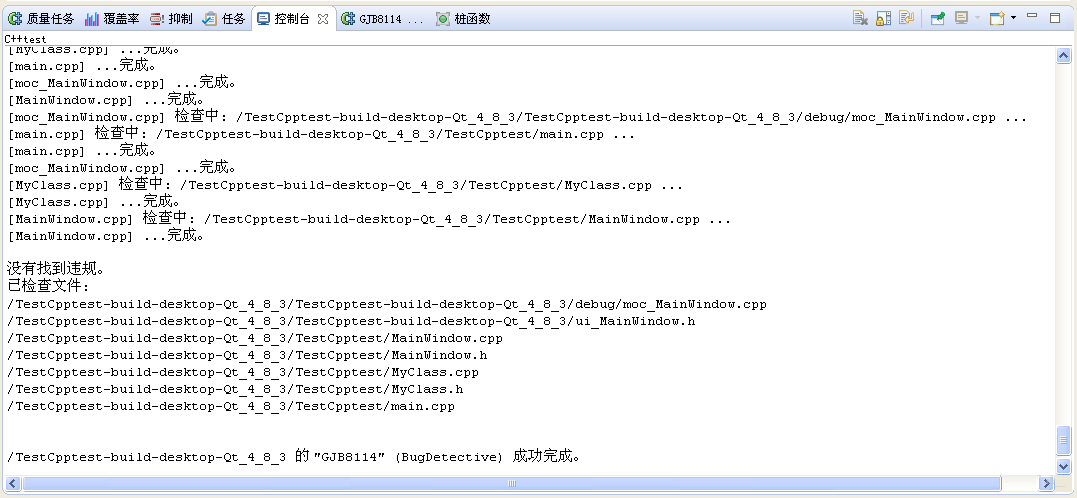Clear the console output
The height and width of the screenshot is (498, 1077).
[860, 19]
